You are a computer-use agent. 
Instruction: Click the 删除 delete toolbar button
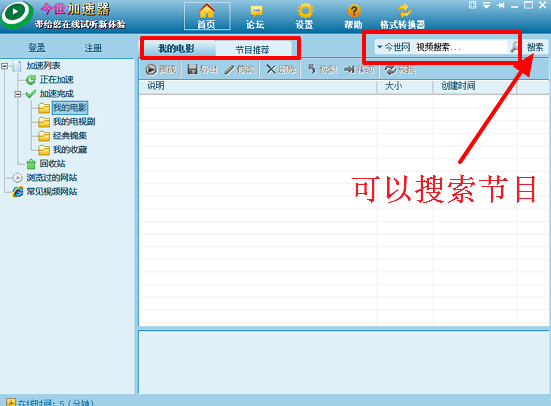(281, 69)
